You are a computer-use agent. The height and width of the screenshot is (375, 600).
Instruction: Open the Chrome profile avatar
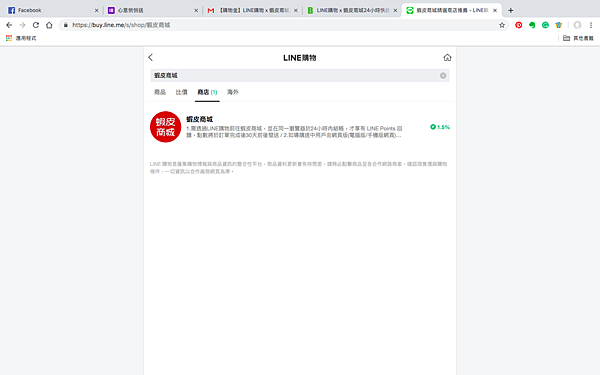(577, 25)
